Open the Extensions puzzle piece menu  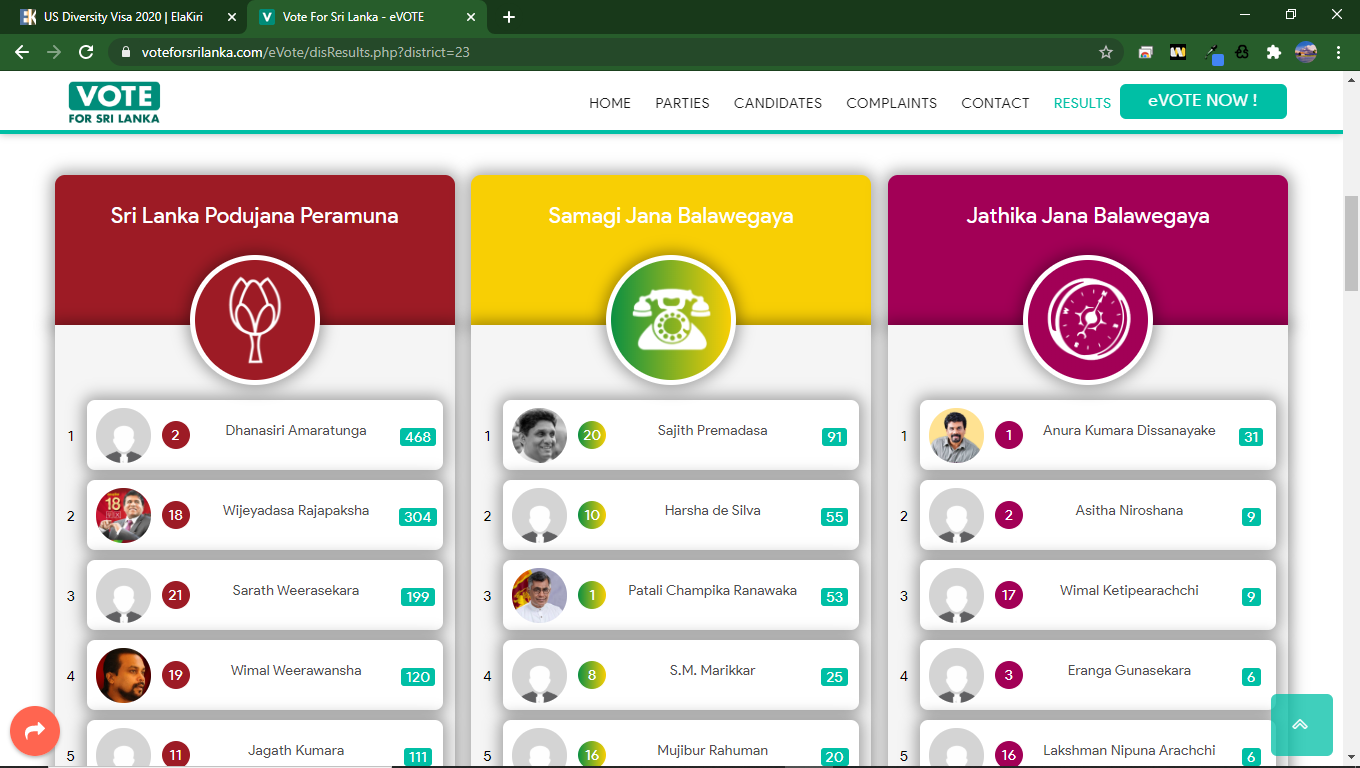pos(1273,52)
